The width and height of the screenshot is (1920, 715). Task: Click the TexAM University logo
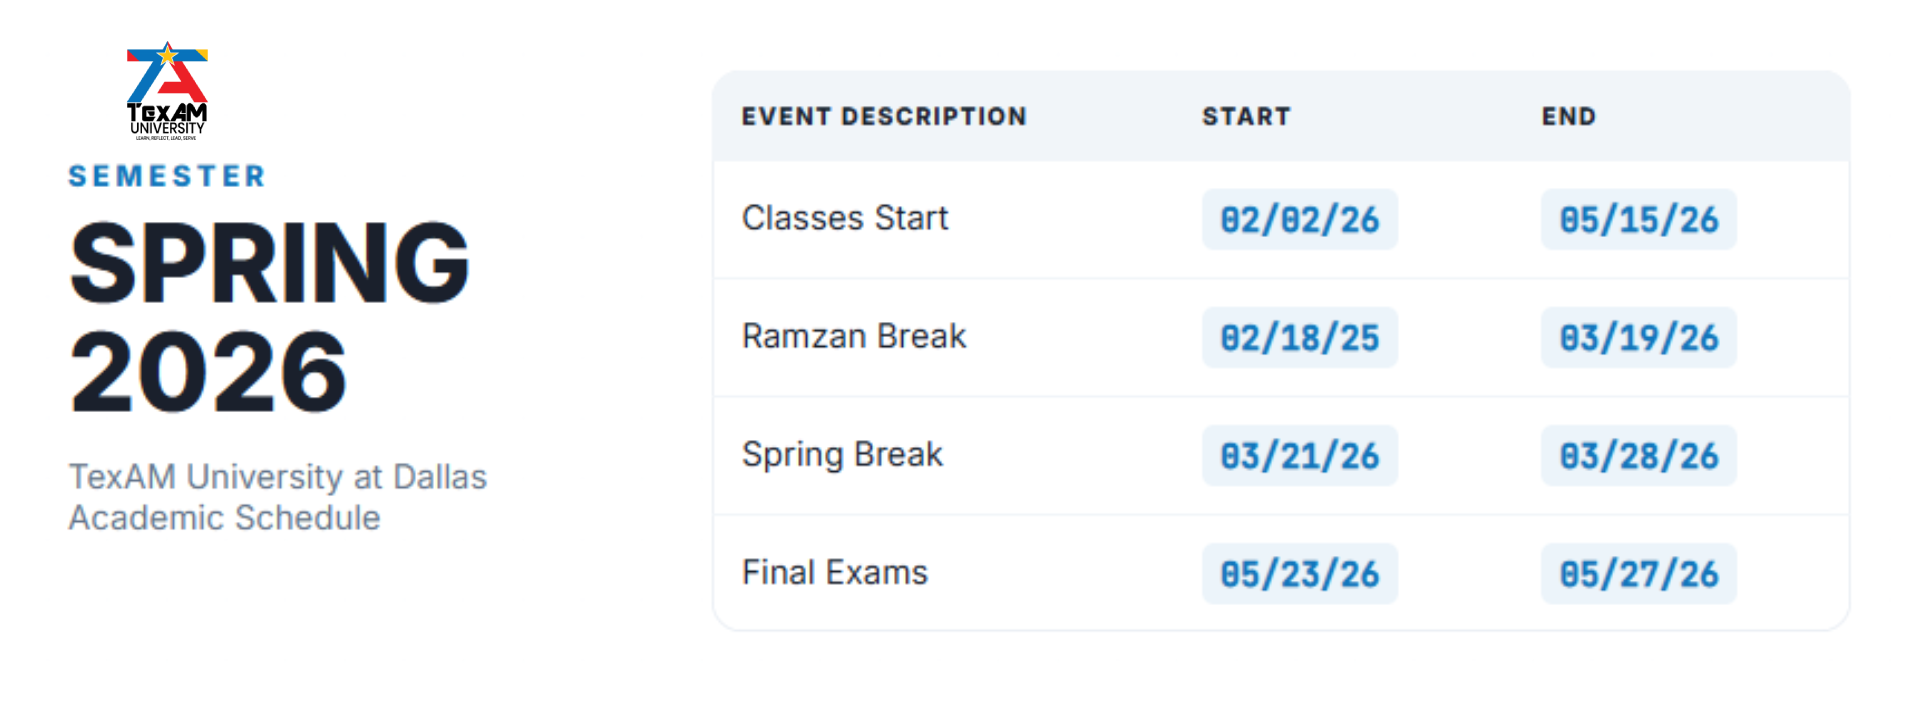point(167,90)
